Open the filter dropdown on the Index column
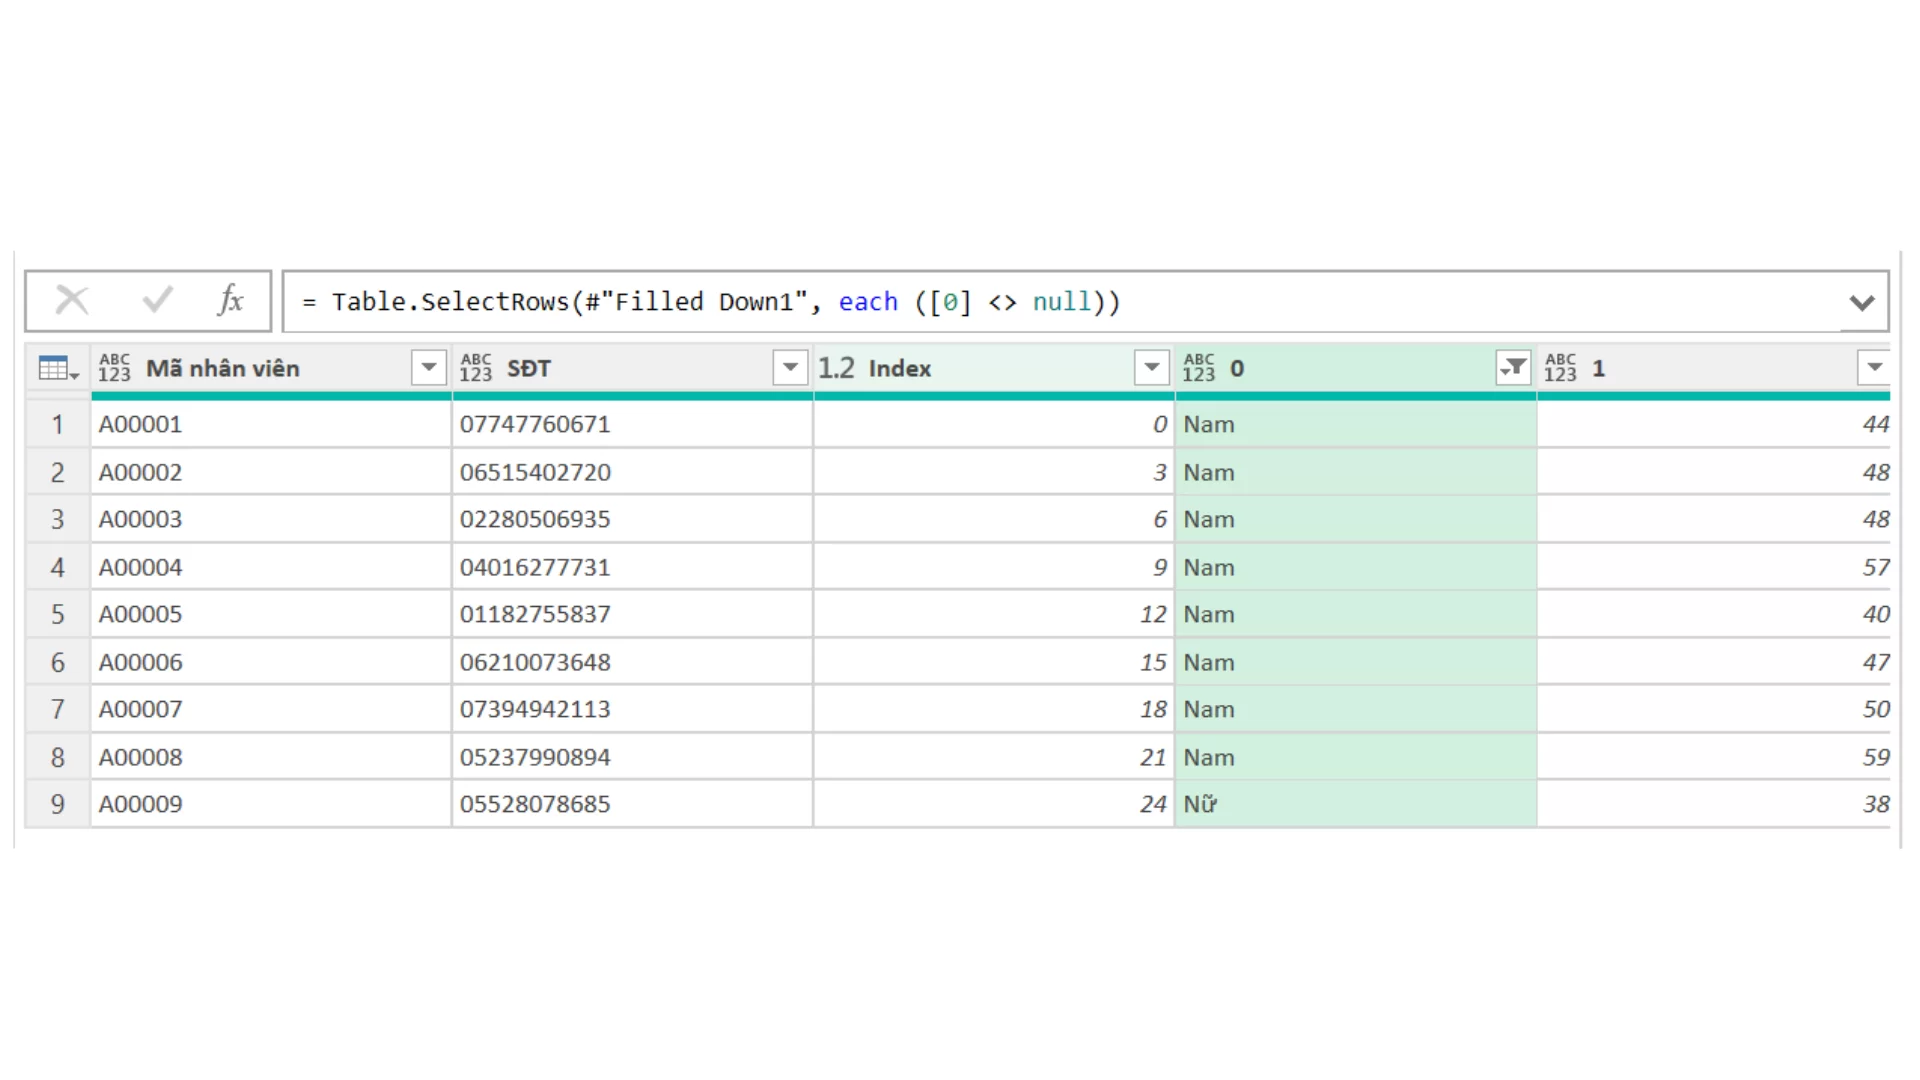The height and width of the screenshot is (1080, 1920). [1152, 367]
